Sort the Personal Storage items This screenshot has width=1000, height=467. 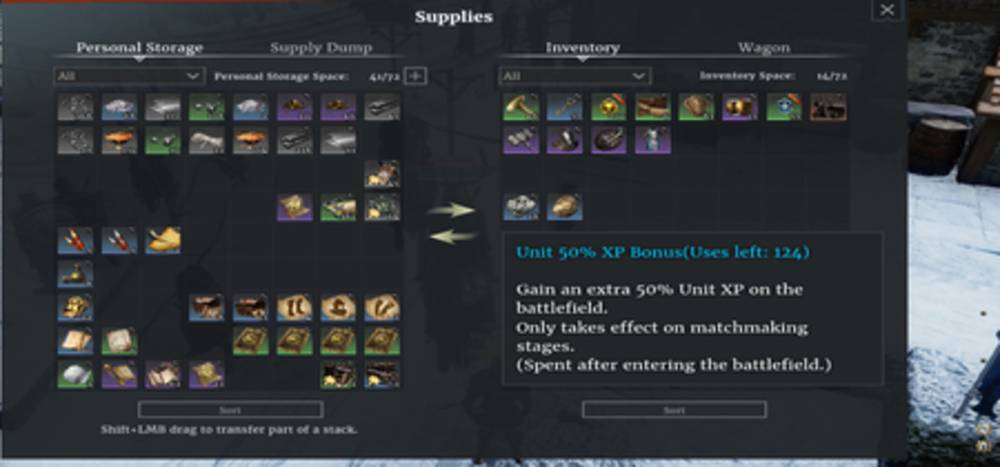(x=230, y=410)
